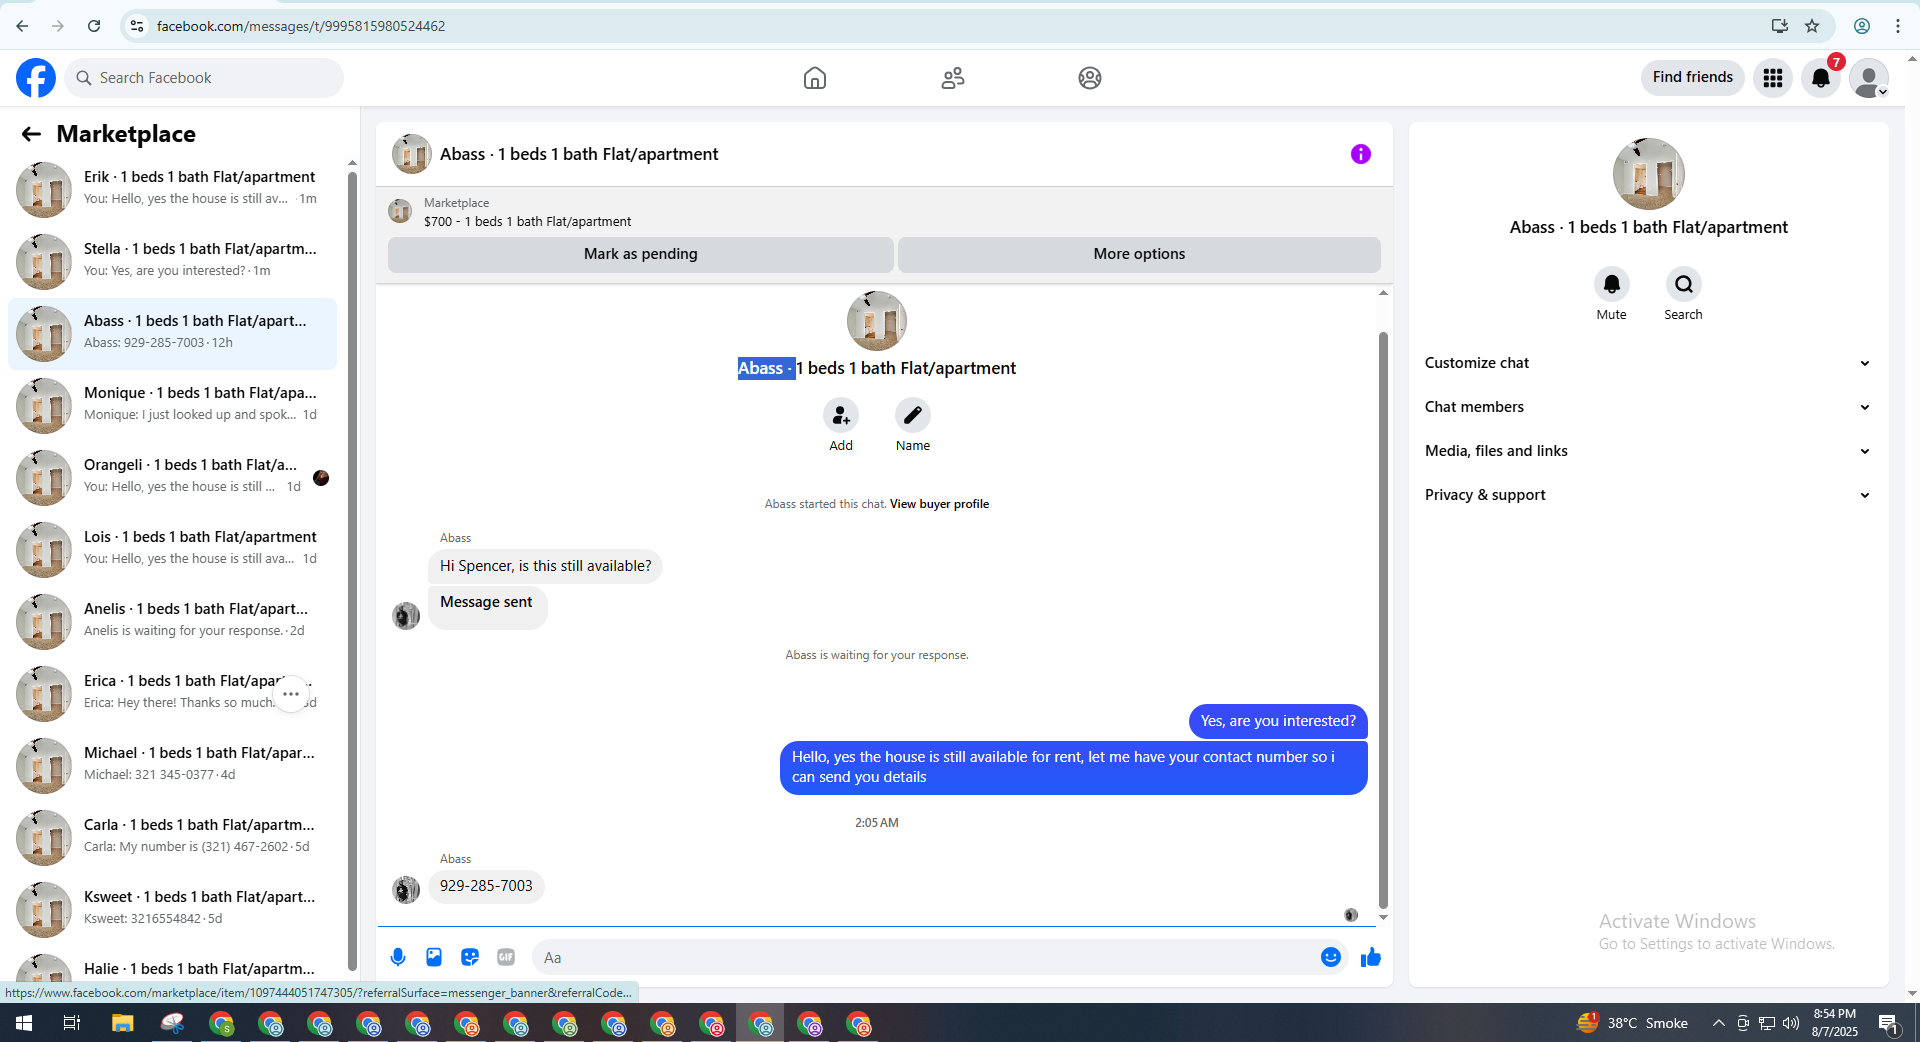
Task: Show hidden system tray icons
Action: [x=1718, y=1023]
